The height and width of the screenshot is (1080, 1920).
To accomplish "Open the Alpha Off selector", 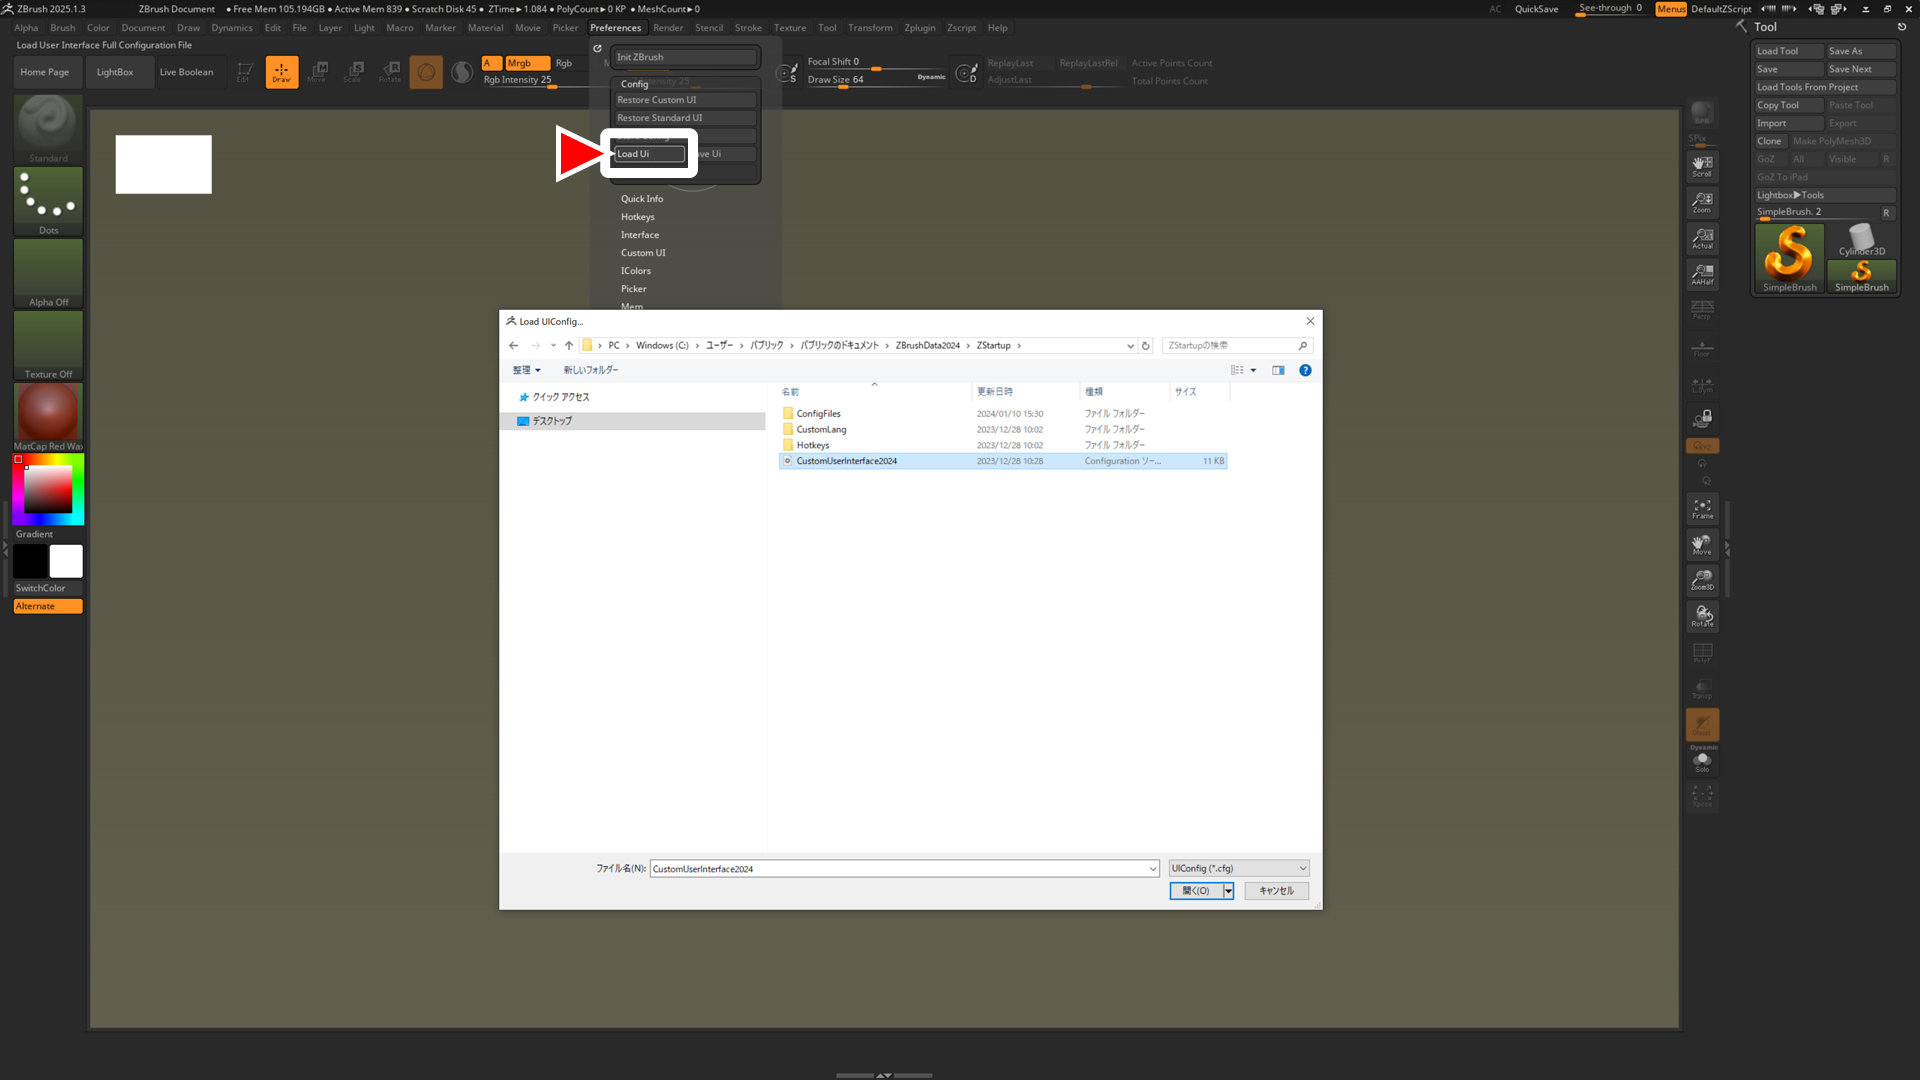I will pyautogui.click(x=48, y=273).
